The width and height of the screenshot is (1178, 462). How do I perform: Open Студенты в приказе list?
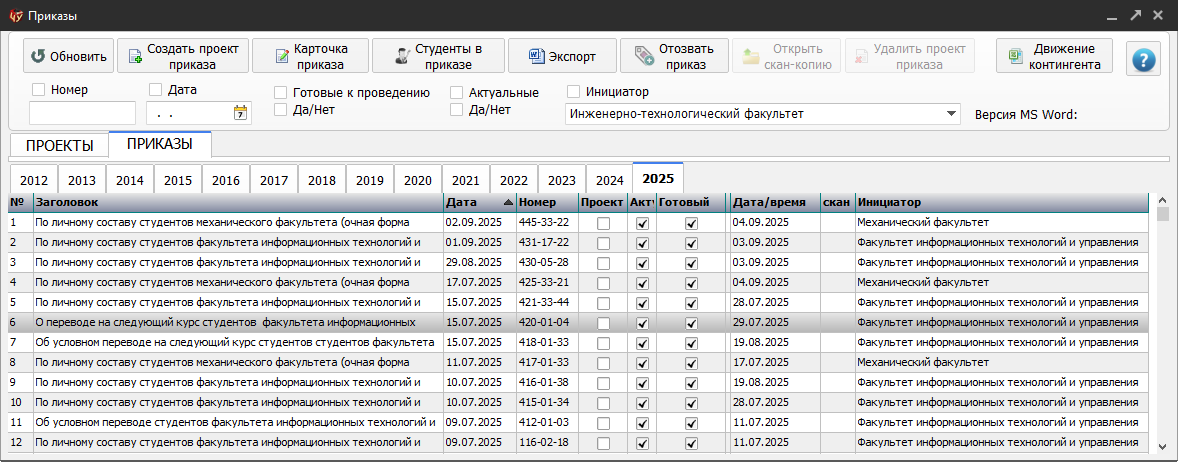pyautogui.click(x=438, y=57)
